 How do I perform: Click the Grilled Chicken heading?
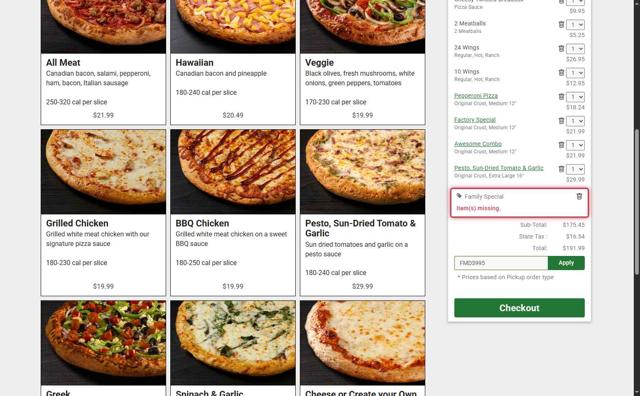77,223
